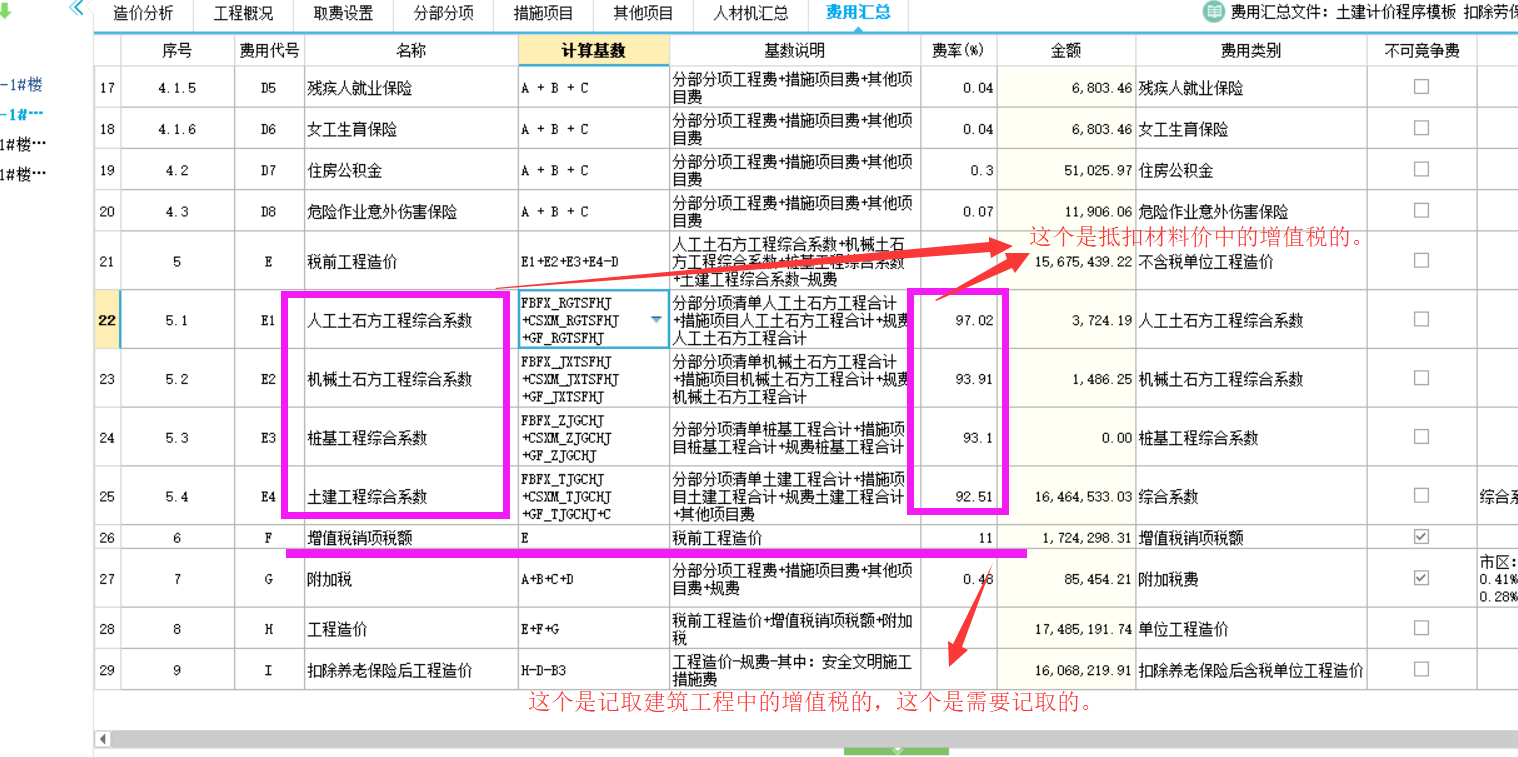1518x757 pixels.
Task: Click the 费率(%) column header
Action: [x=958, y=50]
